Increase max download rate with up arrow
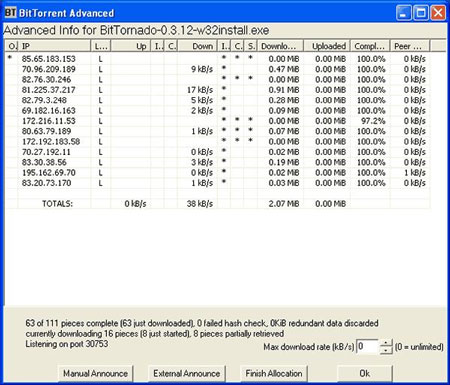 (x=386, y=343)
